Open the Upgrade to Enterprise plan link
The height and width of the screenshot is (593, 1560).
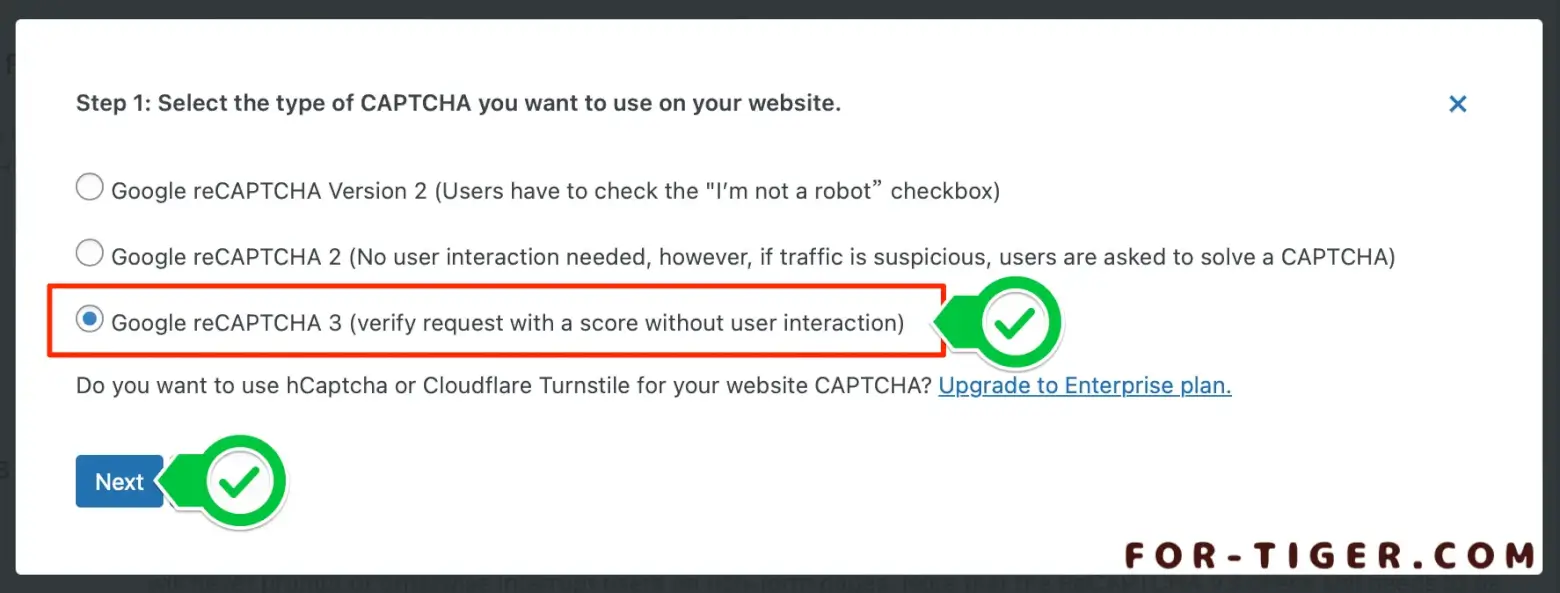(1084, 385)
